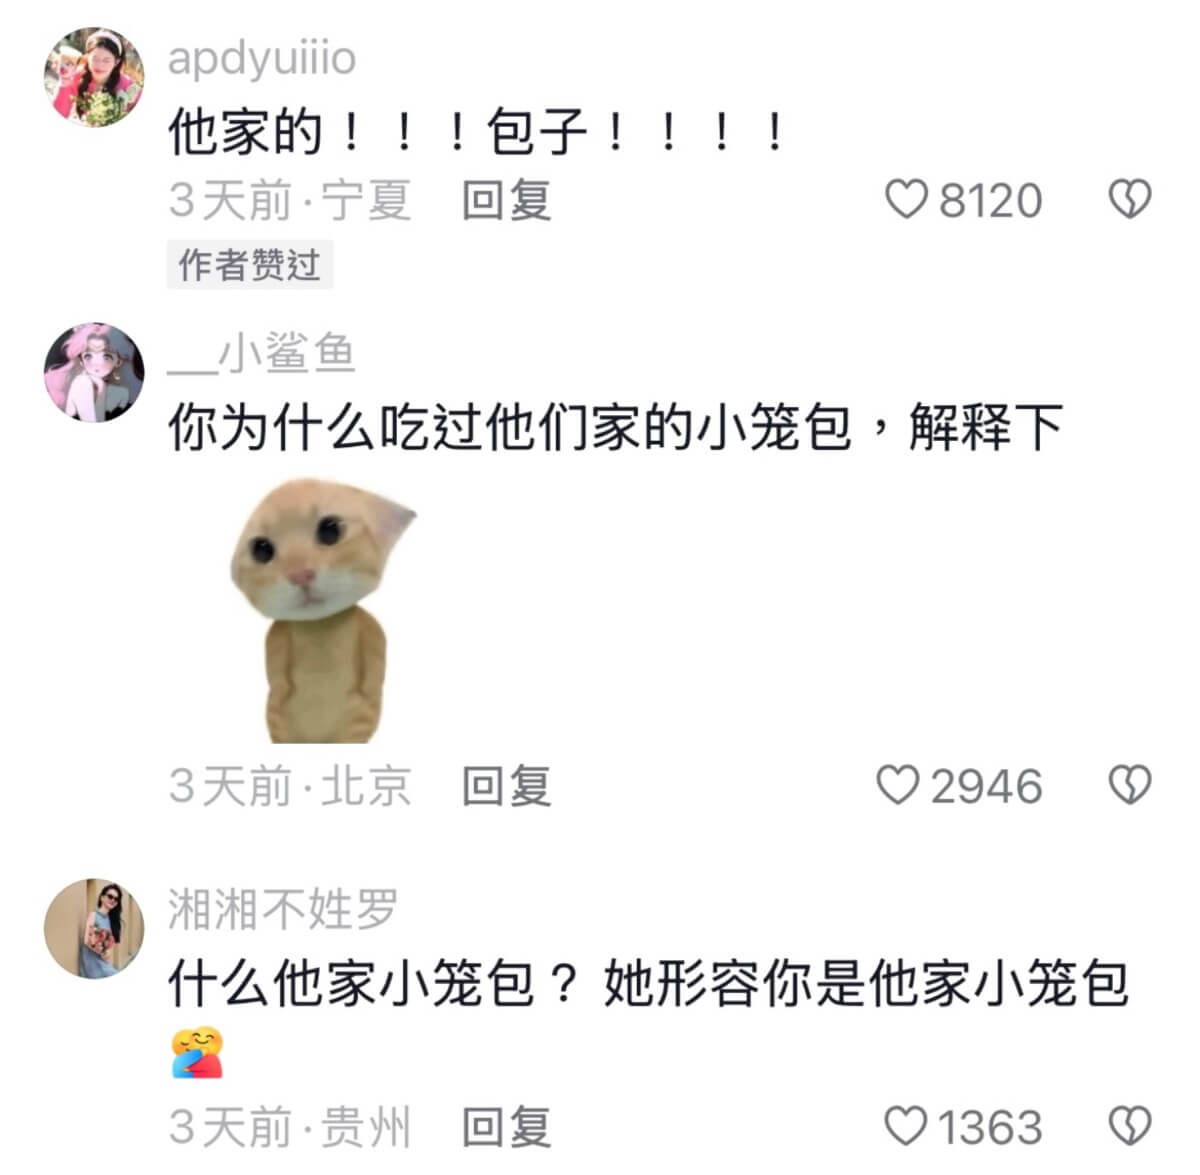The height and width of the screenshot is (1175, 1200).
Task: Dislike 湘湘不姓罗's comment via broken heart
Action: point(1130,1127)
